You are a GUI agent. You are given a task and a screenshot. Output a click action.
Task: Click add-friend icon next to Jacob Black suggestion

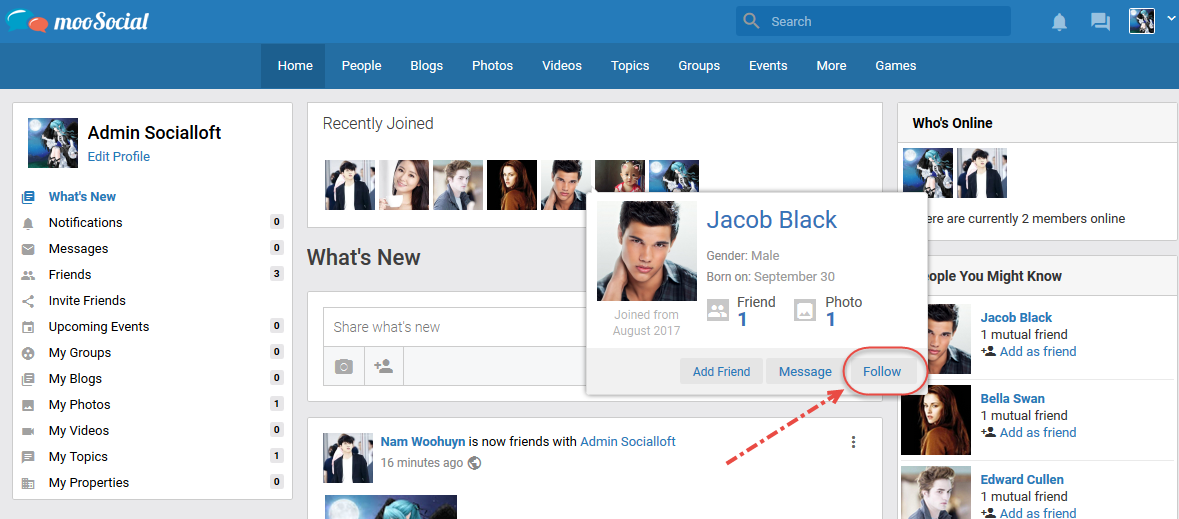(989, 351)
